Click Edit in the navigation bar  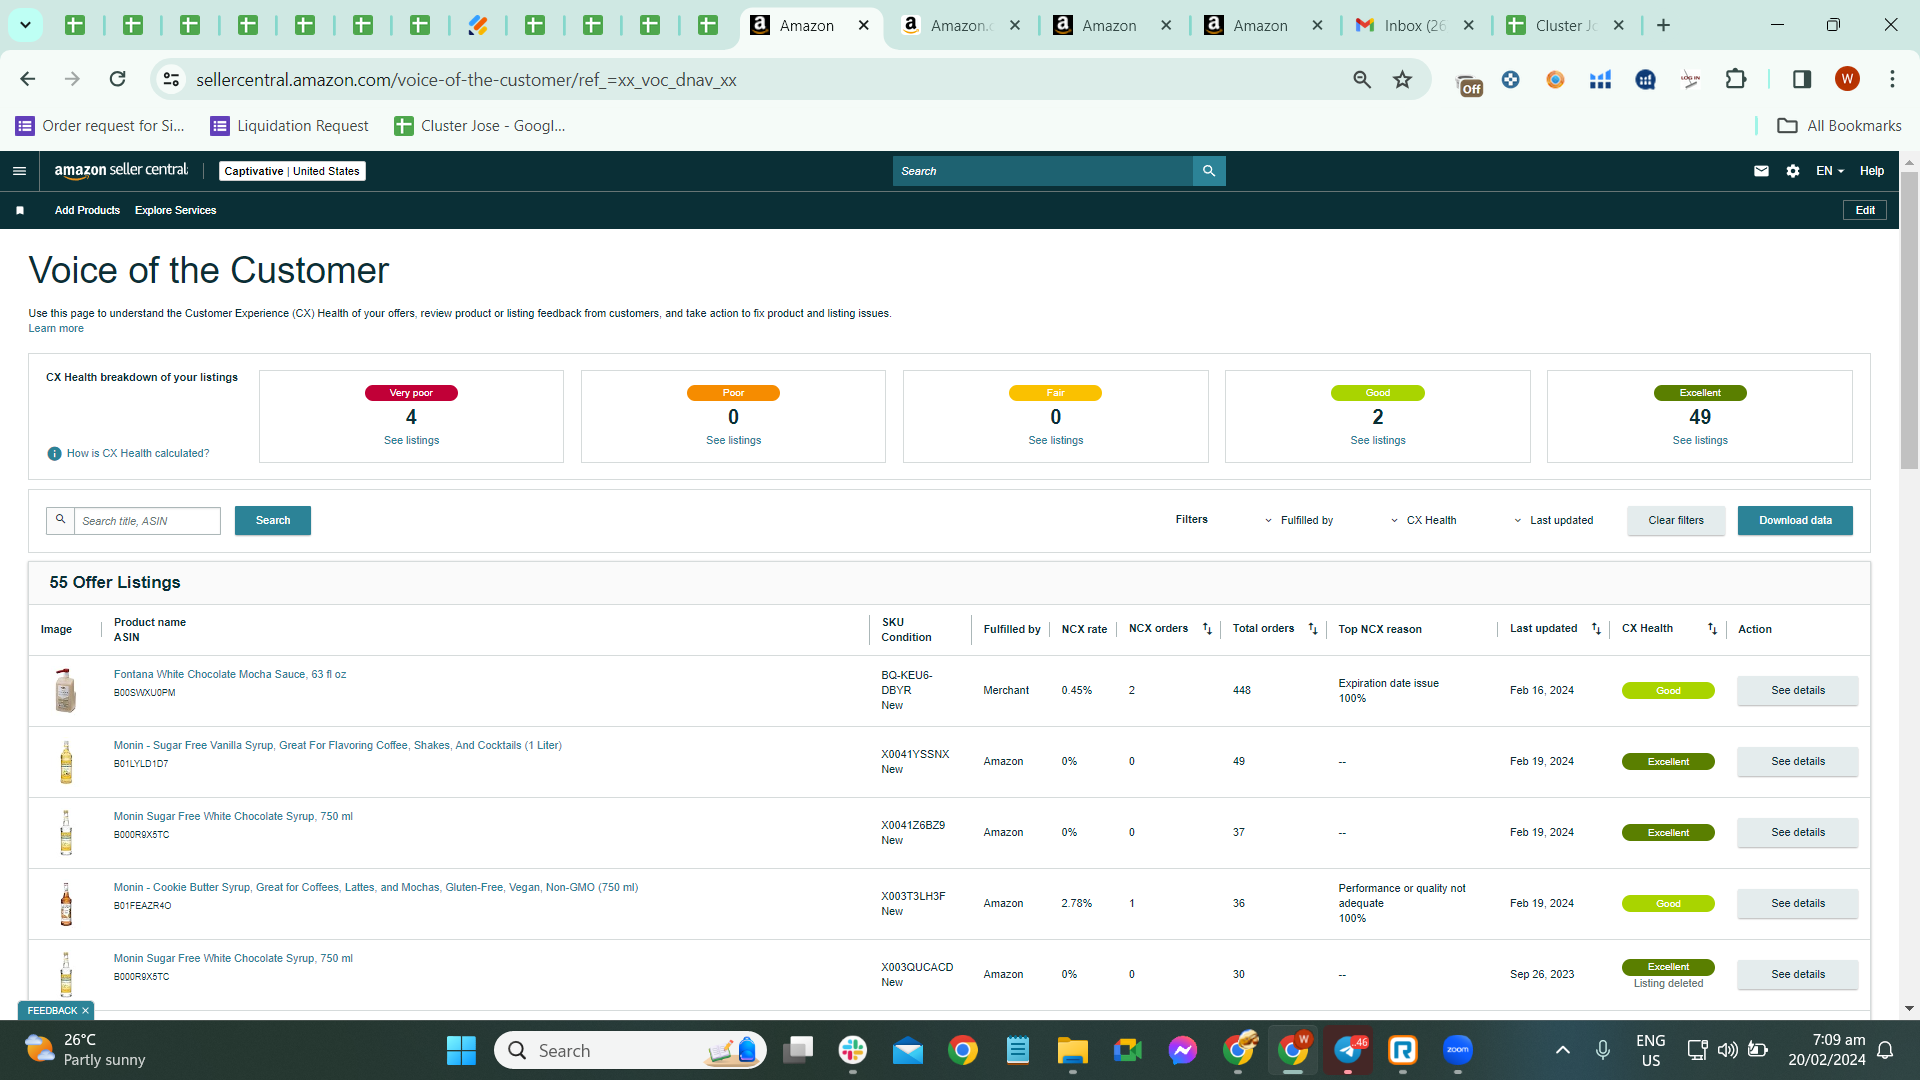click(1865, 210)
